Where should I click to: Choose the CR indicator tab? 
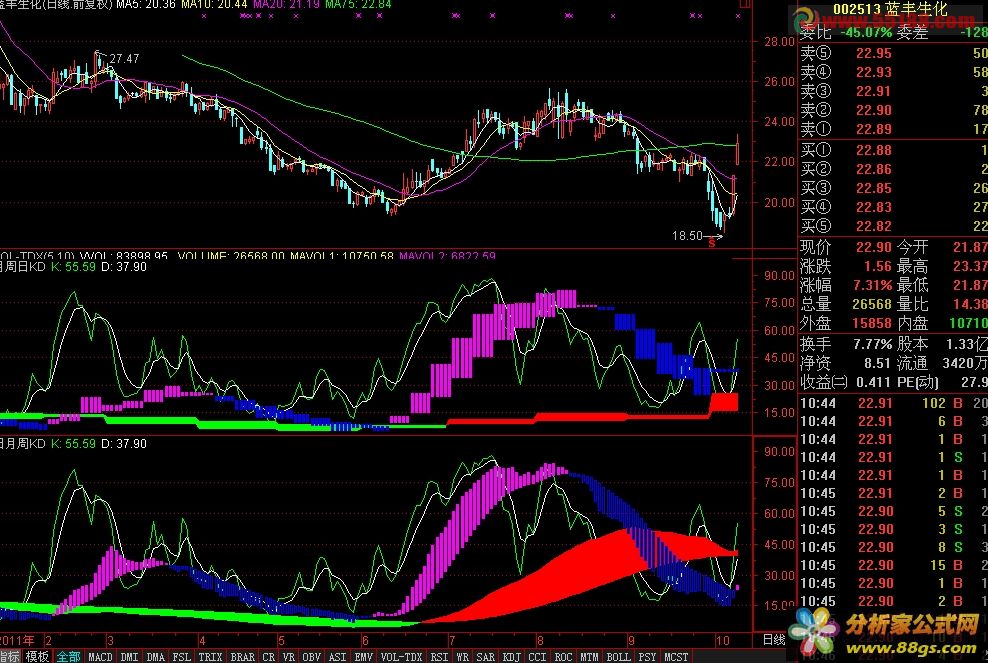(268, 656)
